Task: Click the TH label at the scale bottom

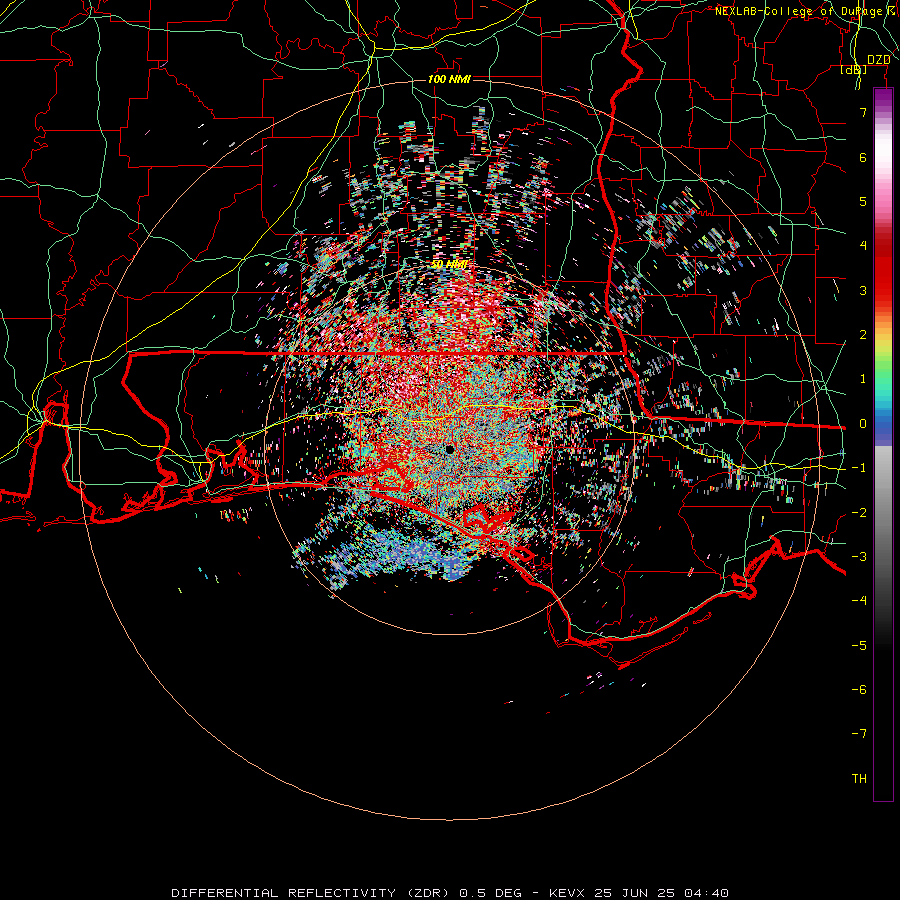Action: tap(859, 779)
